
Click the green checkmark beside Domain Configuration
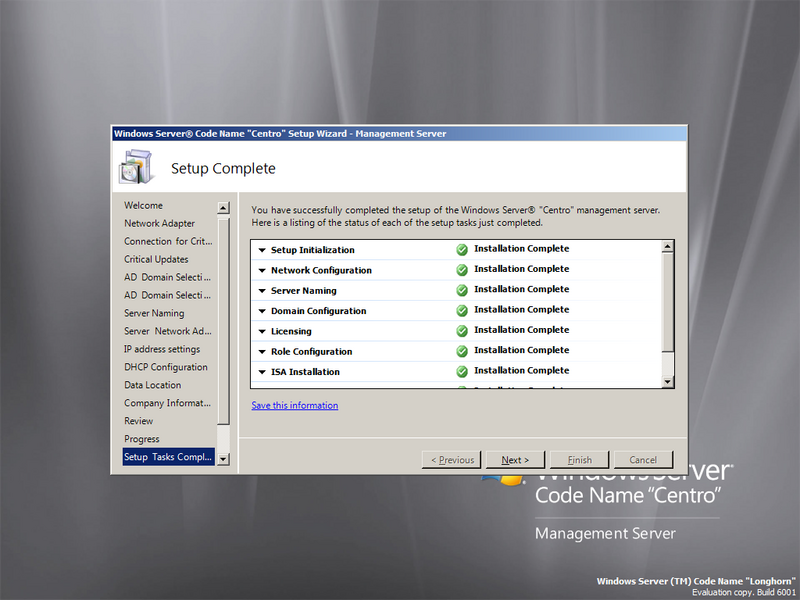click(461, 310)
